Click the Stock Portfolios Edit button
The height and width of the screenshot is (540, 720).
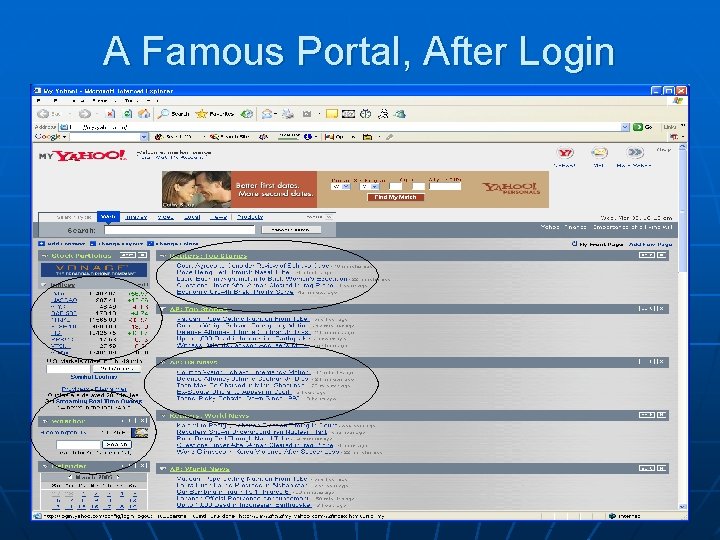click(128, 255)
